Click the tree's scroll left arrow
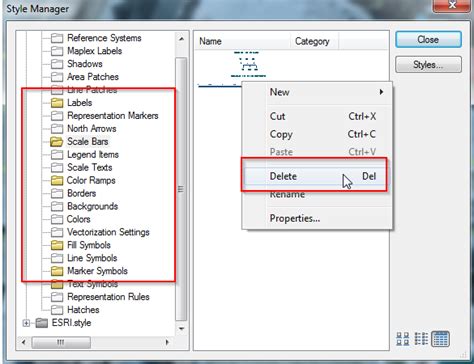 click(23, 342)
